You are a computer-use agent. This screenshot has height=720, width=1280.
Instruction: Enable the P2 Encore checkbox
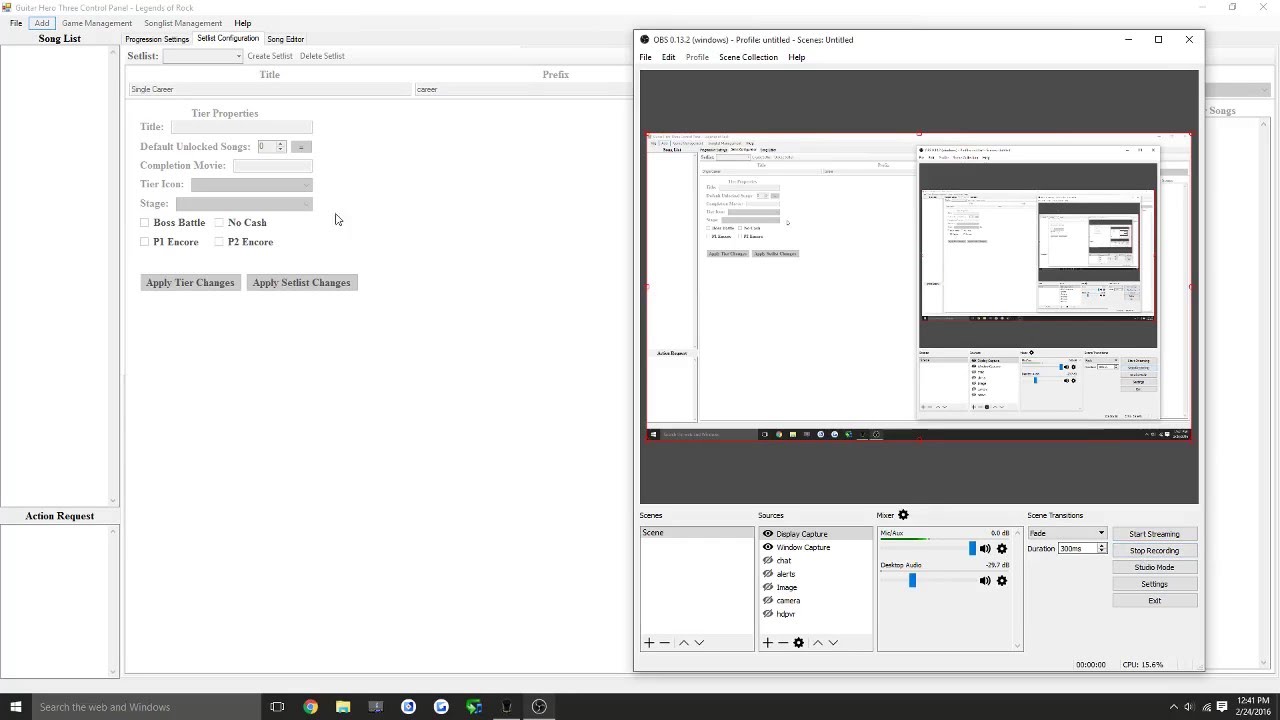pos(220,242)
